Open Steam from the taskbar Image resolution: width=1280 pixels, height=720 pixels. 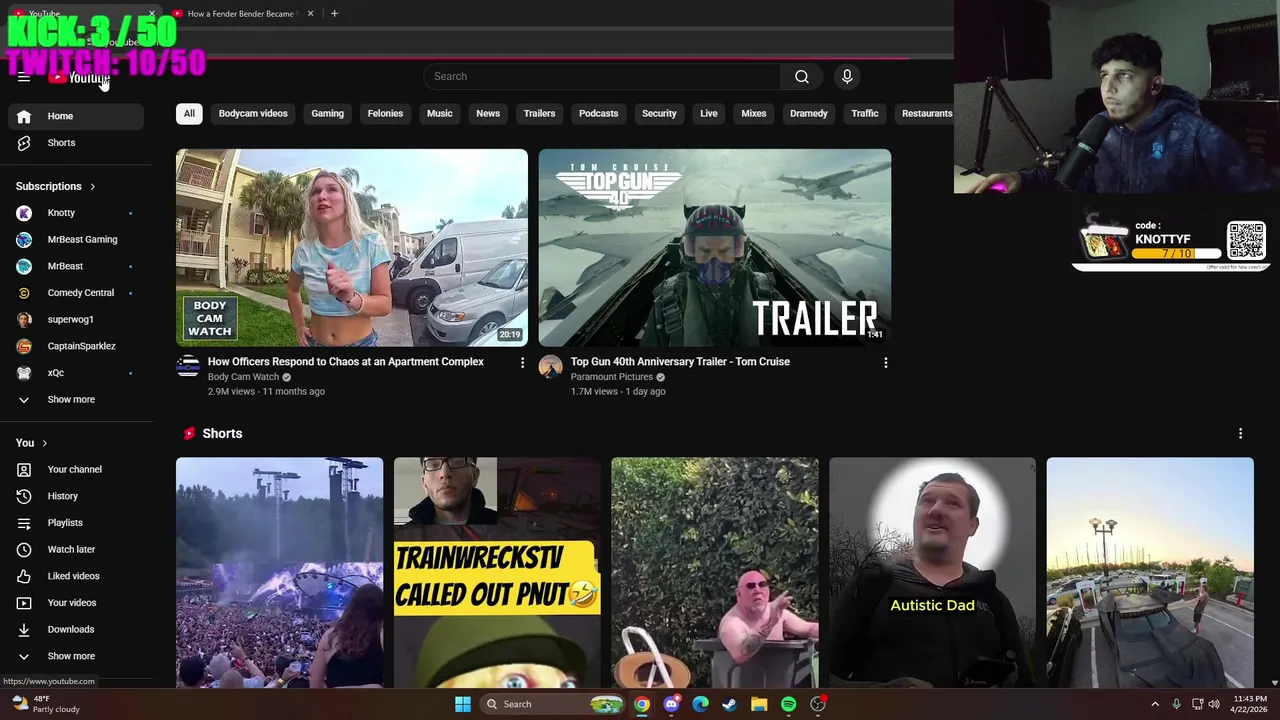tap(730, 704)
